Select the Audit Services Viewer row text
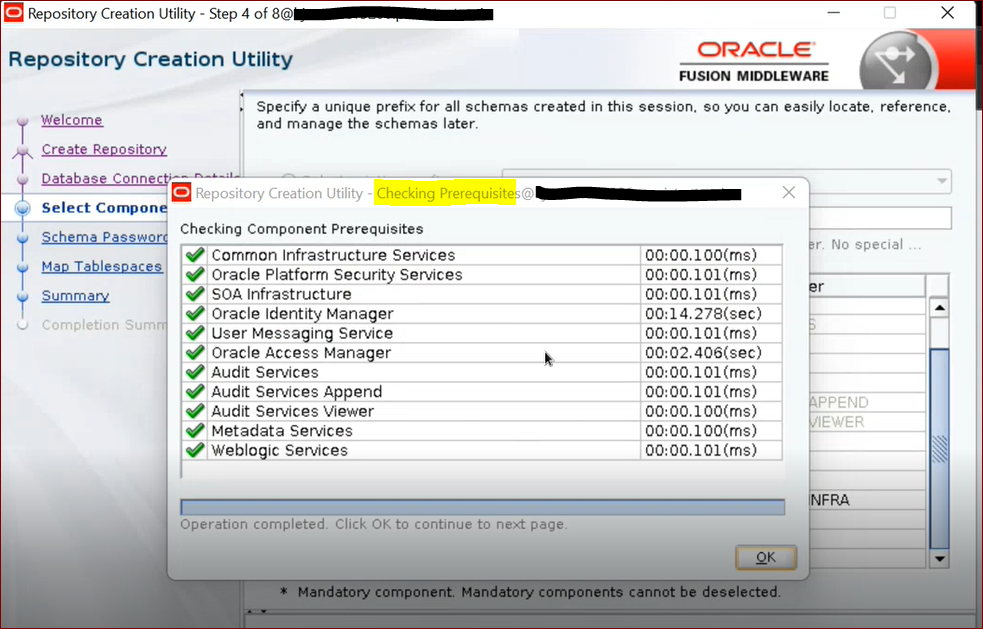Image resolution: width=983 pixels, height=629 pixels. (293, 411)
